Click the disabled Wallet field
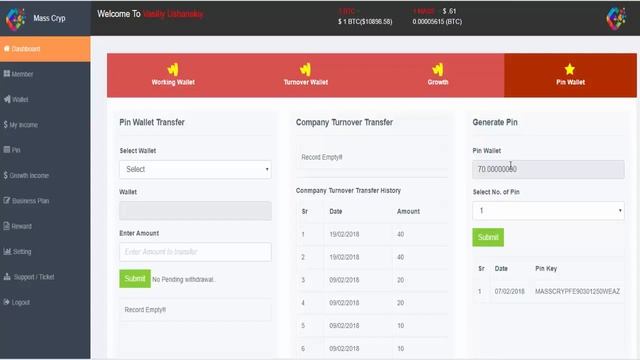640x360 pixels. pyautogui.click(x=195, y=211)
